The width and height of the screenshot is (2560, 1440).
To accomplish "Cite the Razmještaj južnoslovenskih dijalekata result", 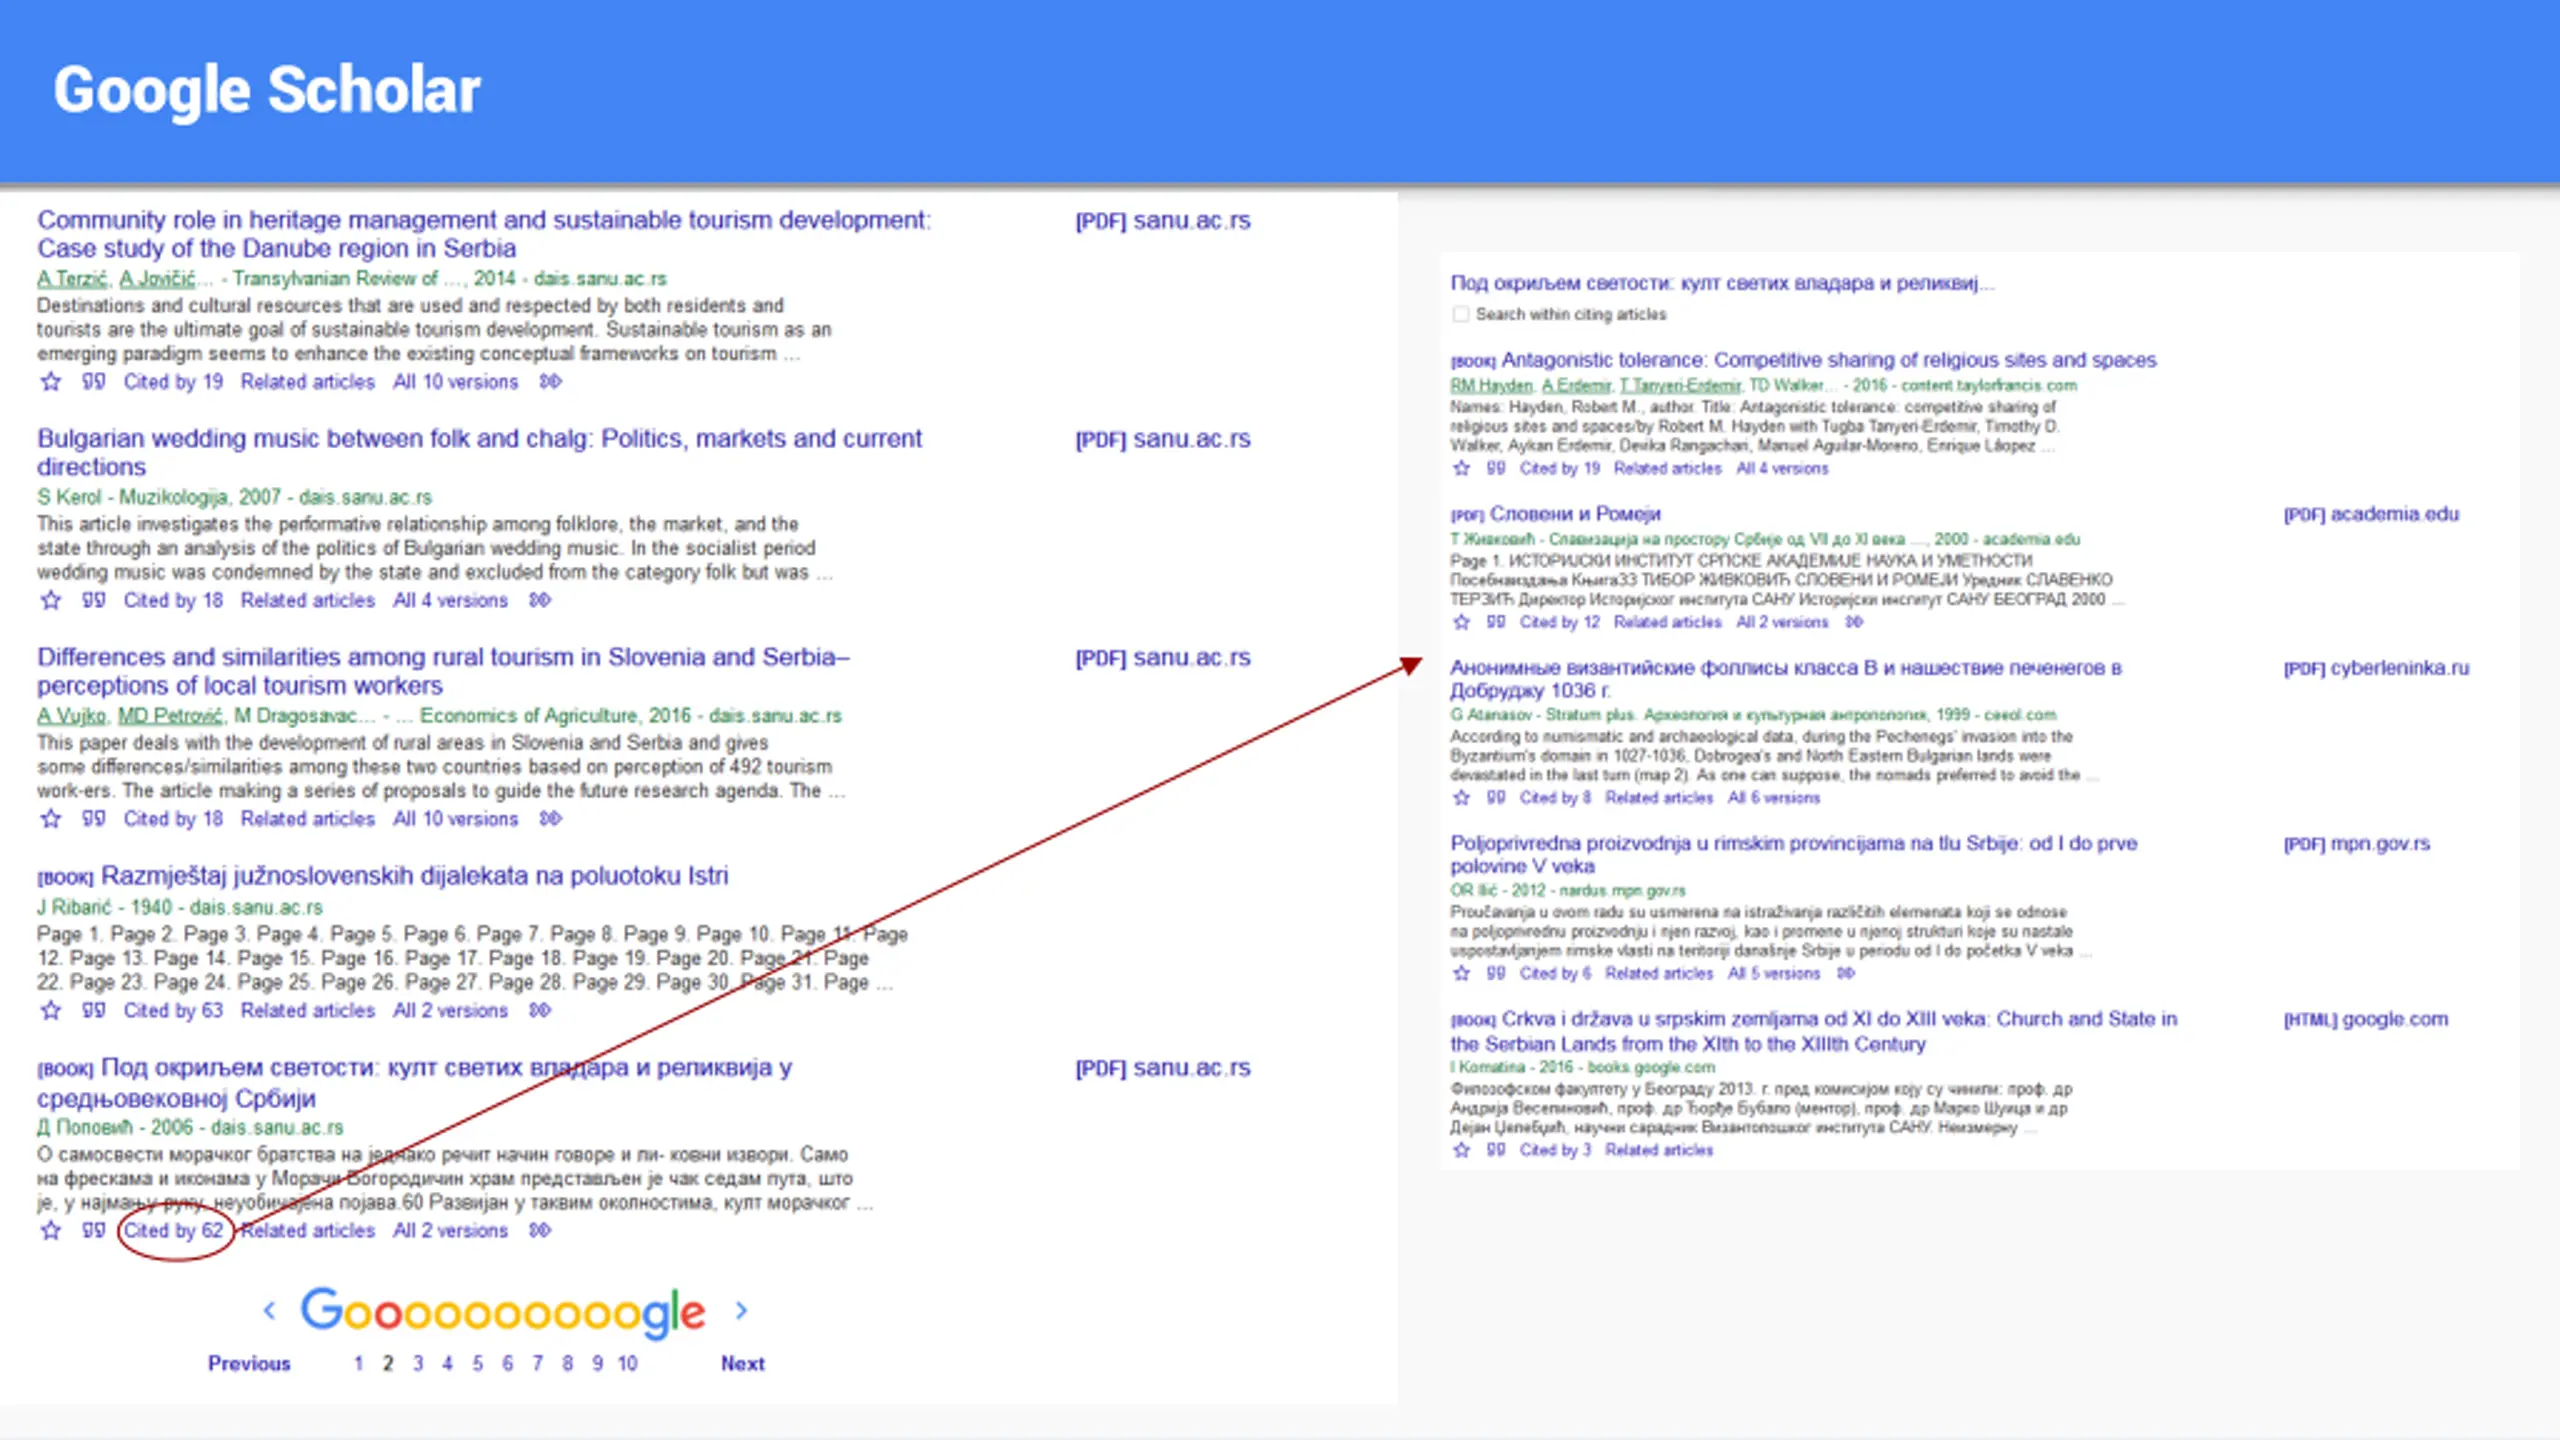I will point(93,1011).
